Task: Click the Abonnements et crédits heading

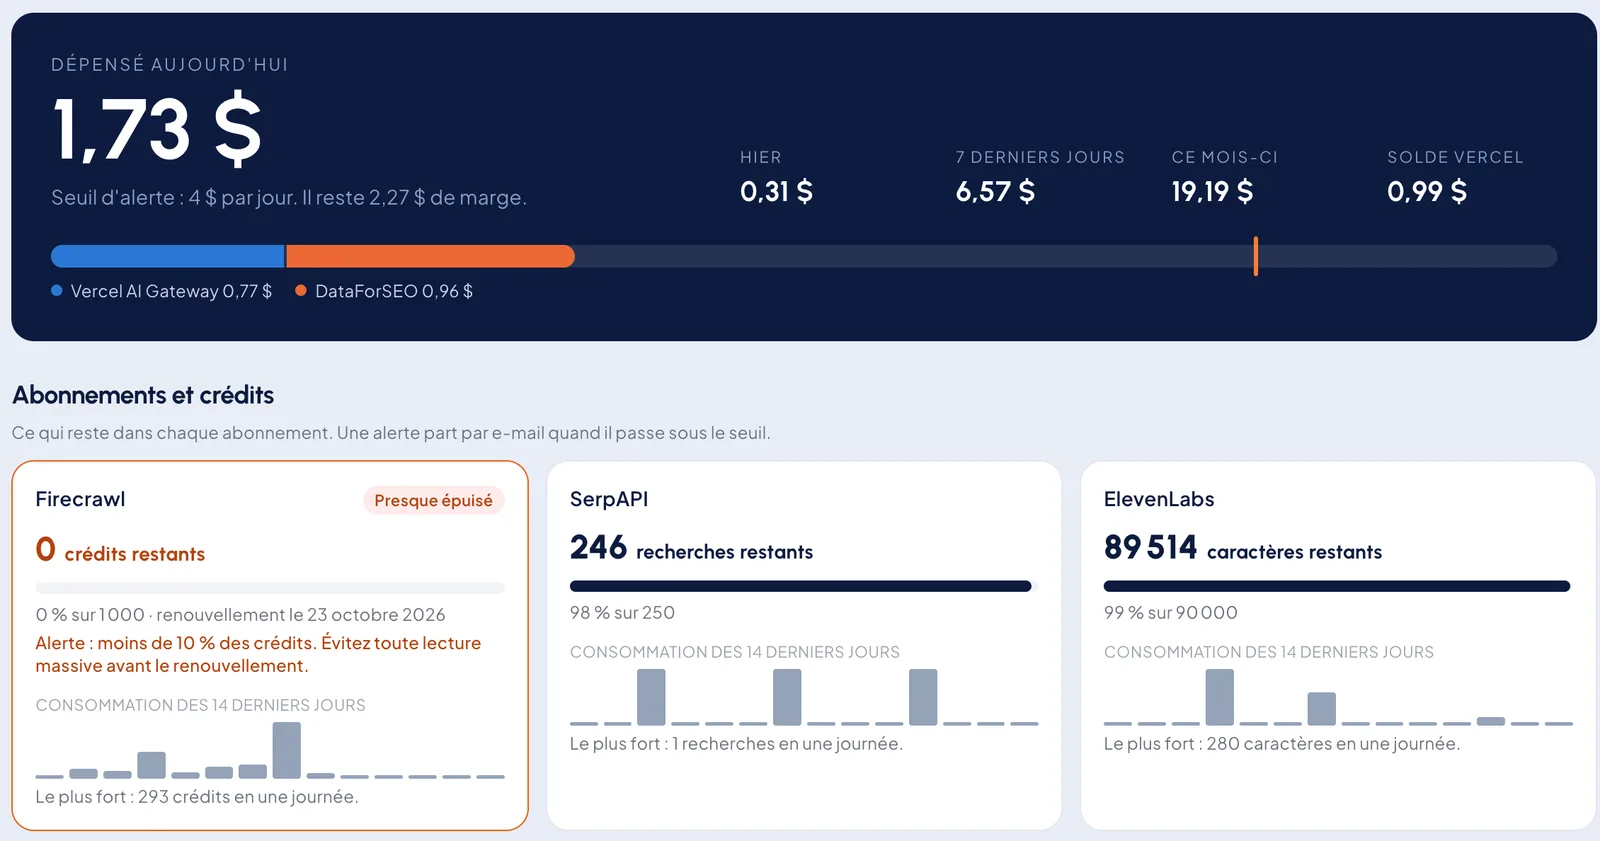Action: 143,395
